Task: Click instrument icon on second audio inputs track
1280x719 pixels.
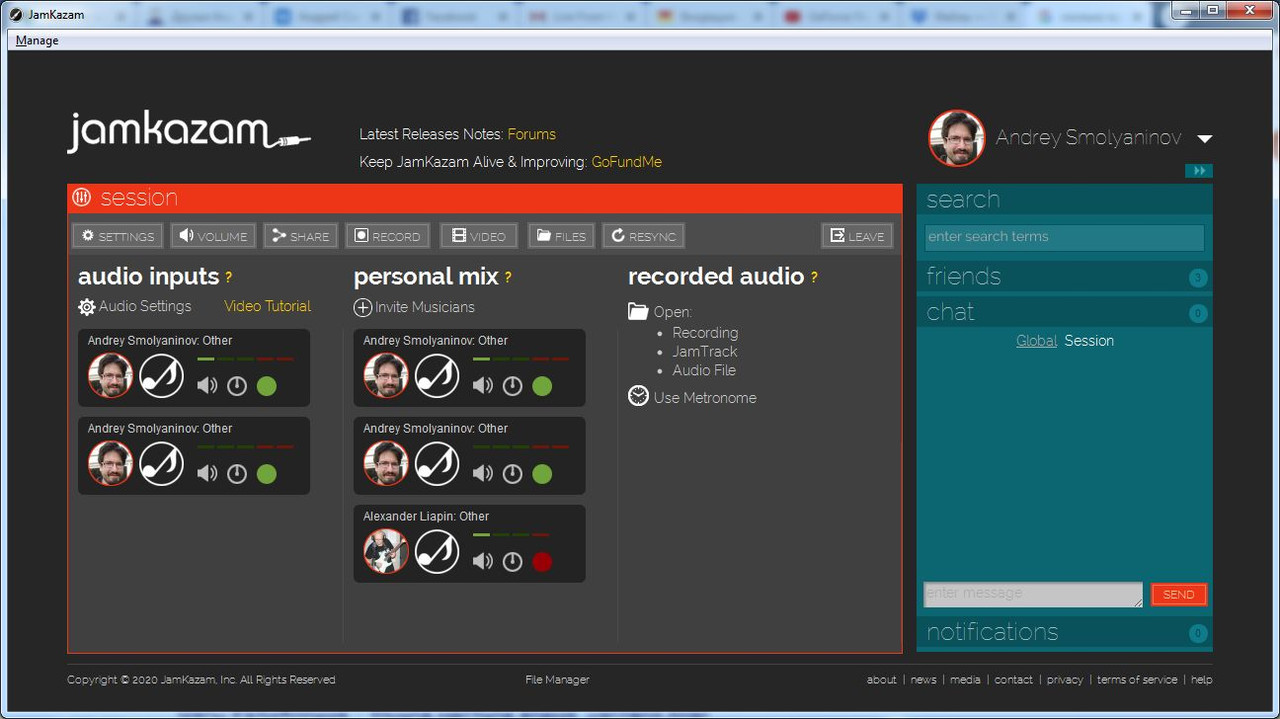Action: tap(161, 464)
